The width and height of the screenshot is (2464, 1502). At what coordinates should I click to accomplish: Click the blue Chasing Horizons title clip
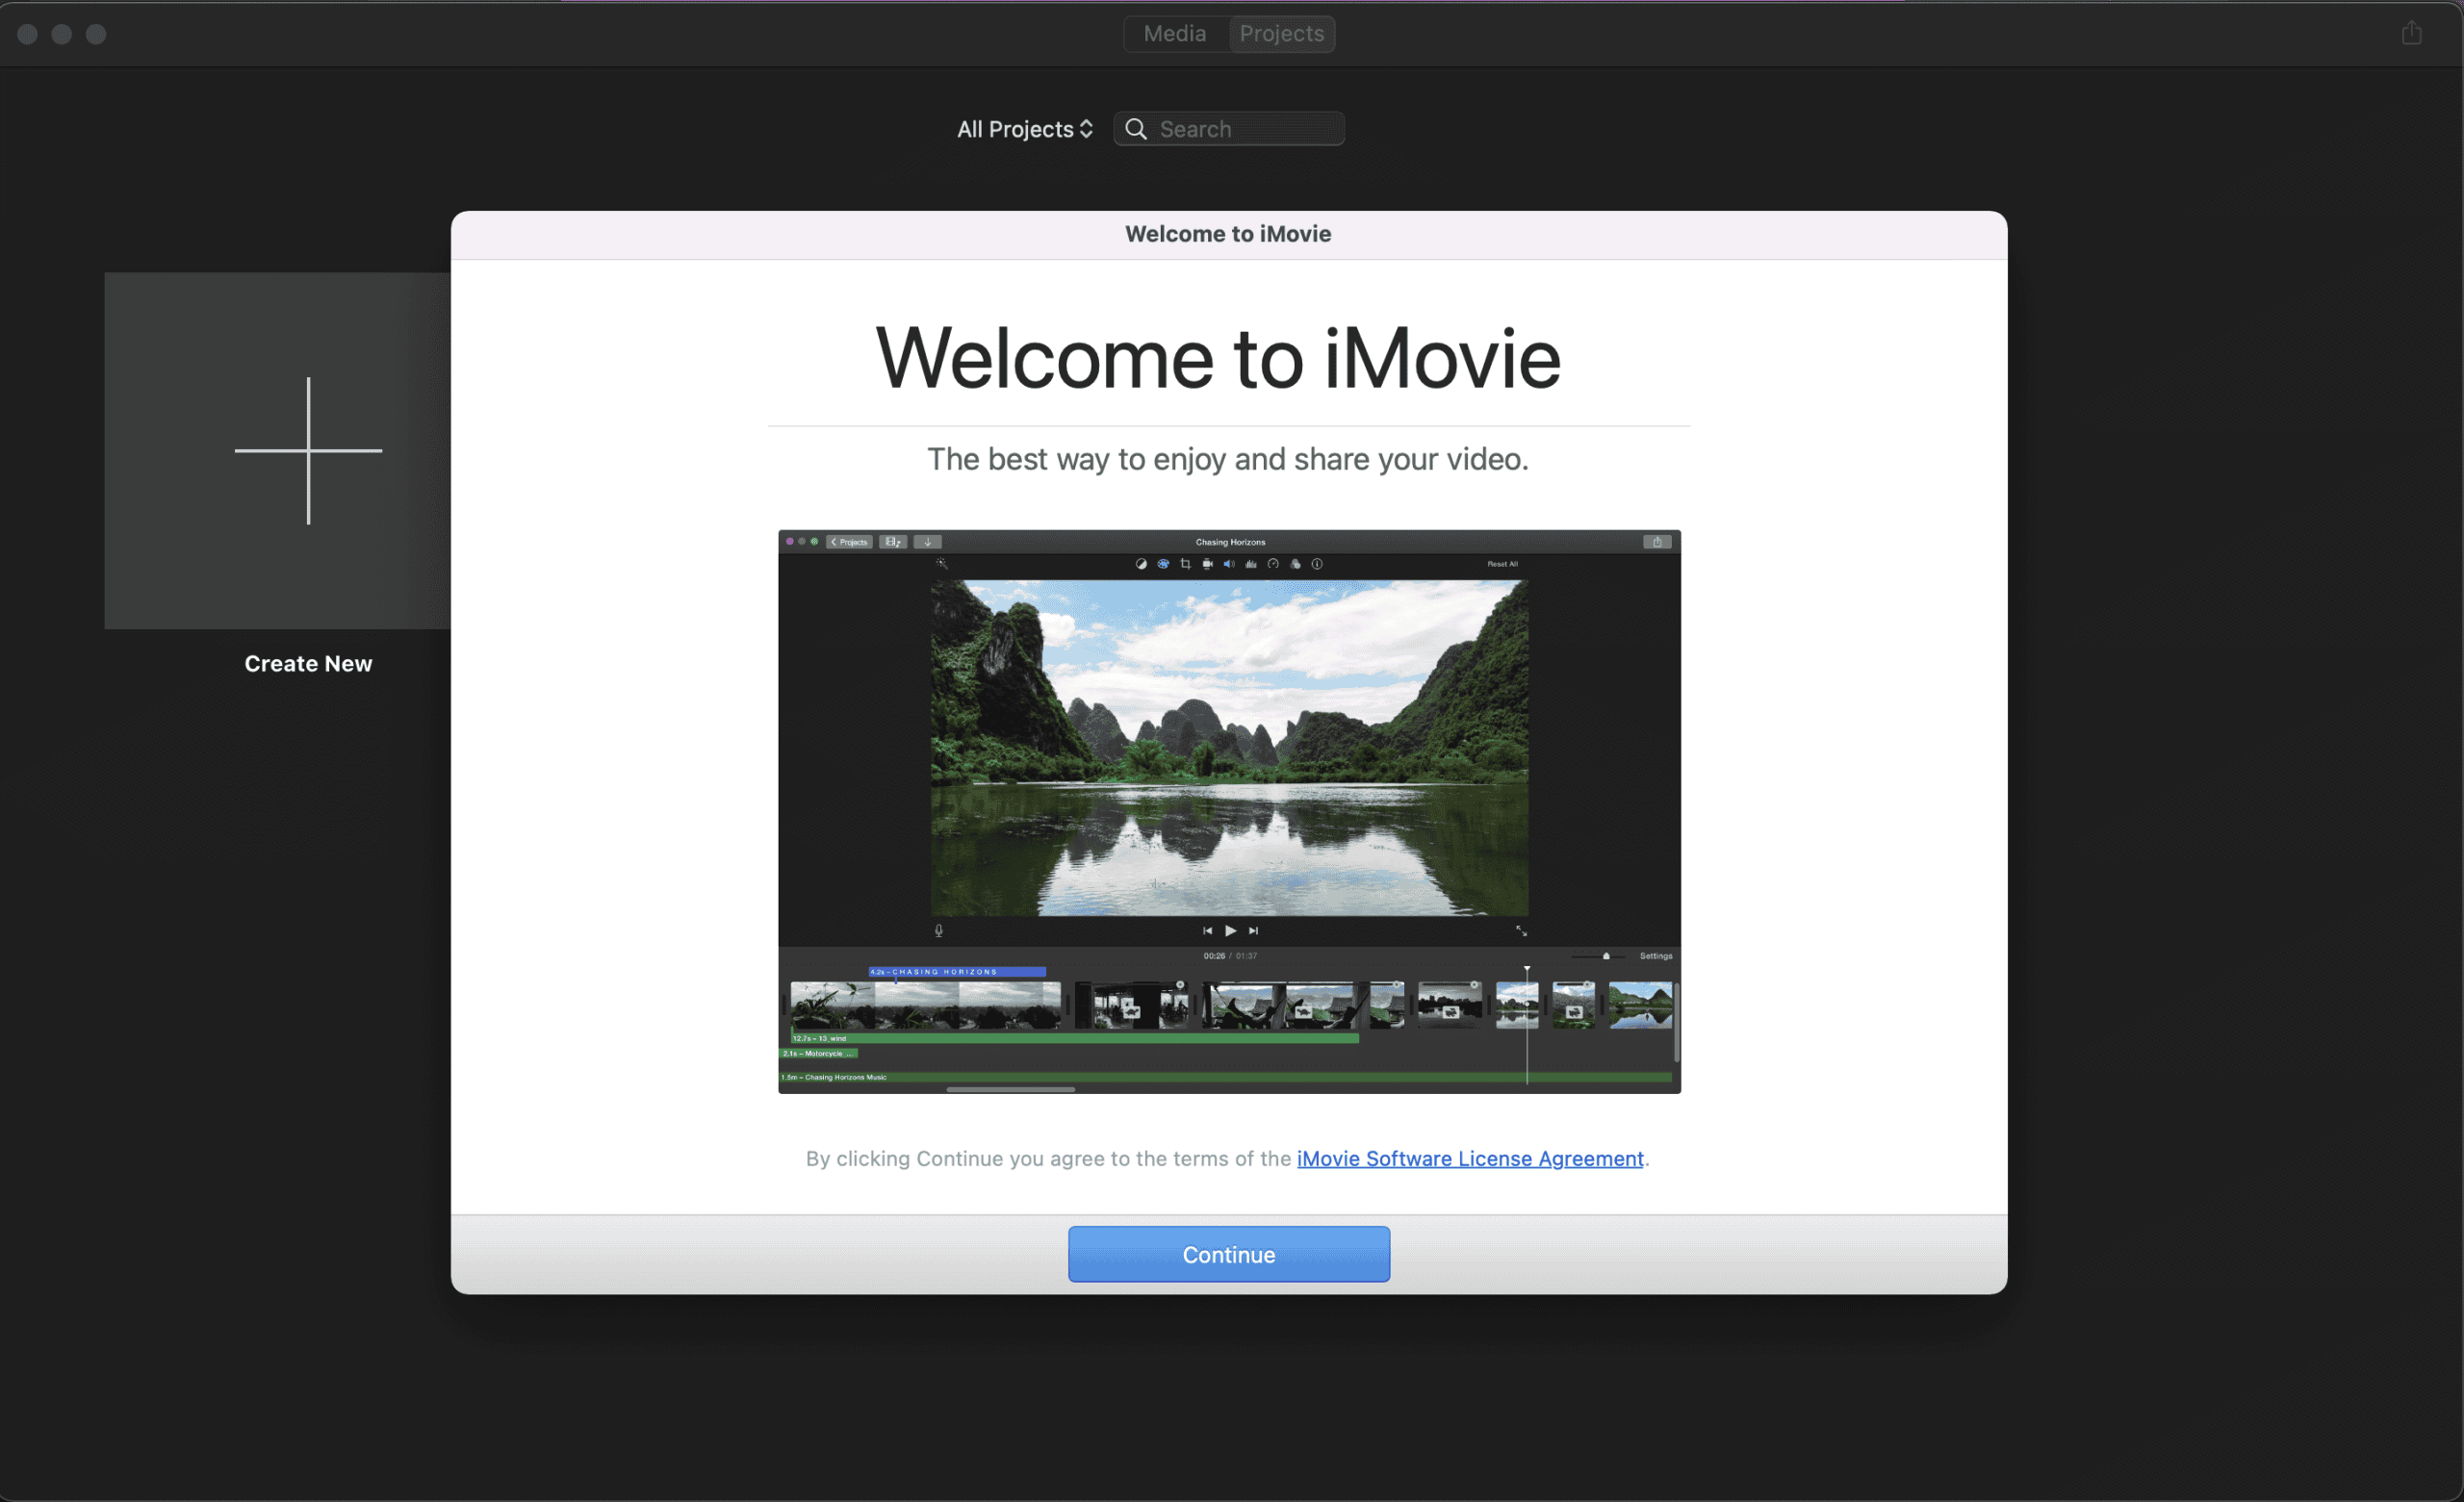(957, 972)
